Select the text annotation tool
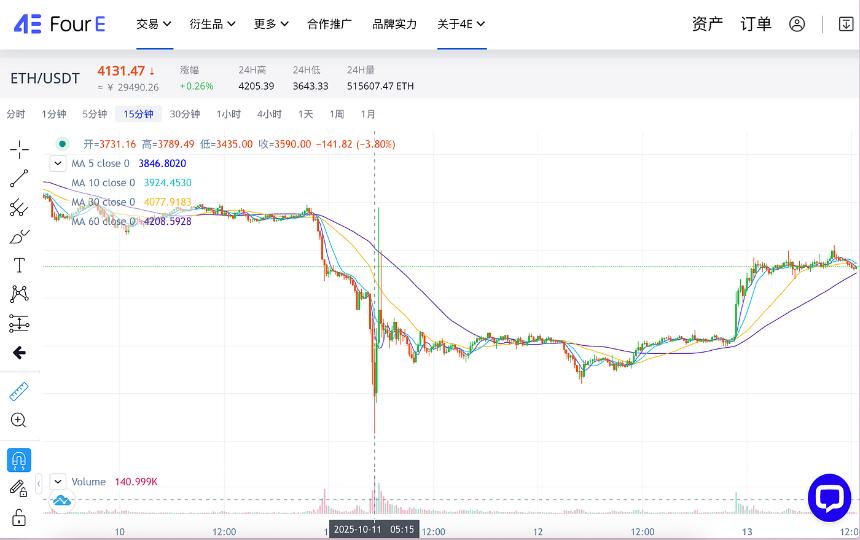860x540 pixels. pos(19,265)
